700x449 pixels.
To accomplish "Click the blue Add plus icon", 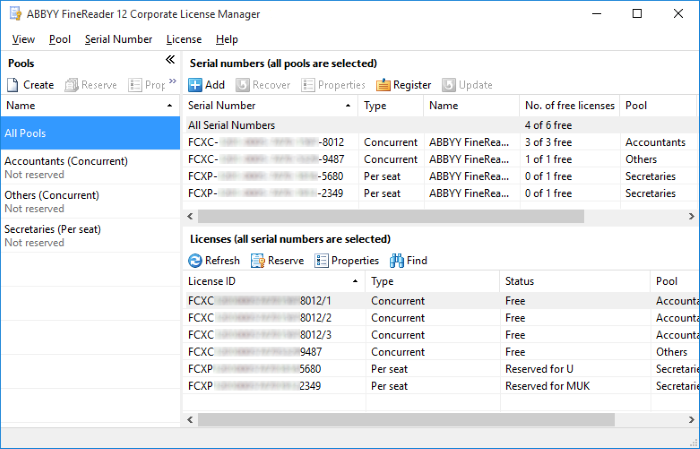I will (x=195, y=85).
